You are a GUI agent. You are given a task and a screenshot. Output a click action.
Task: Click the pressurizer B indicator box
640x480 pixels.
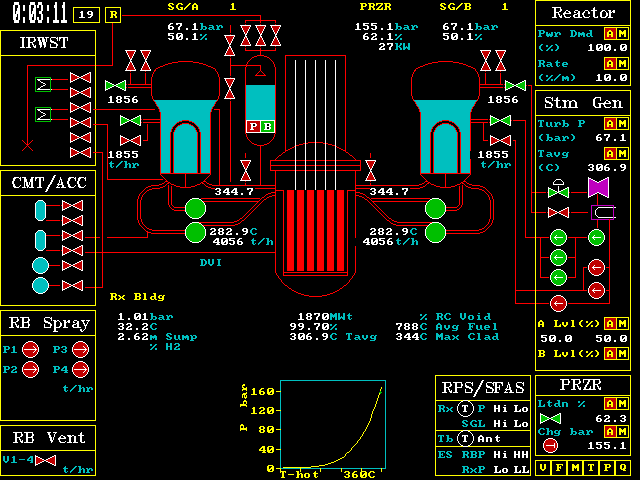[x=267, y=126]
